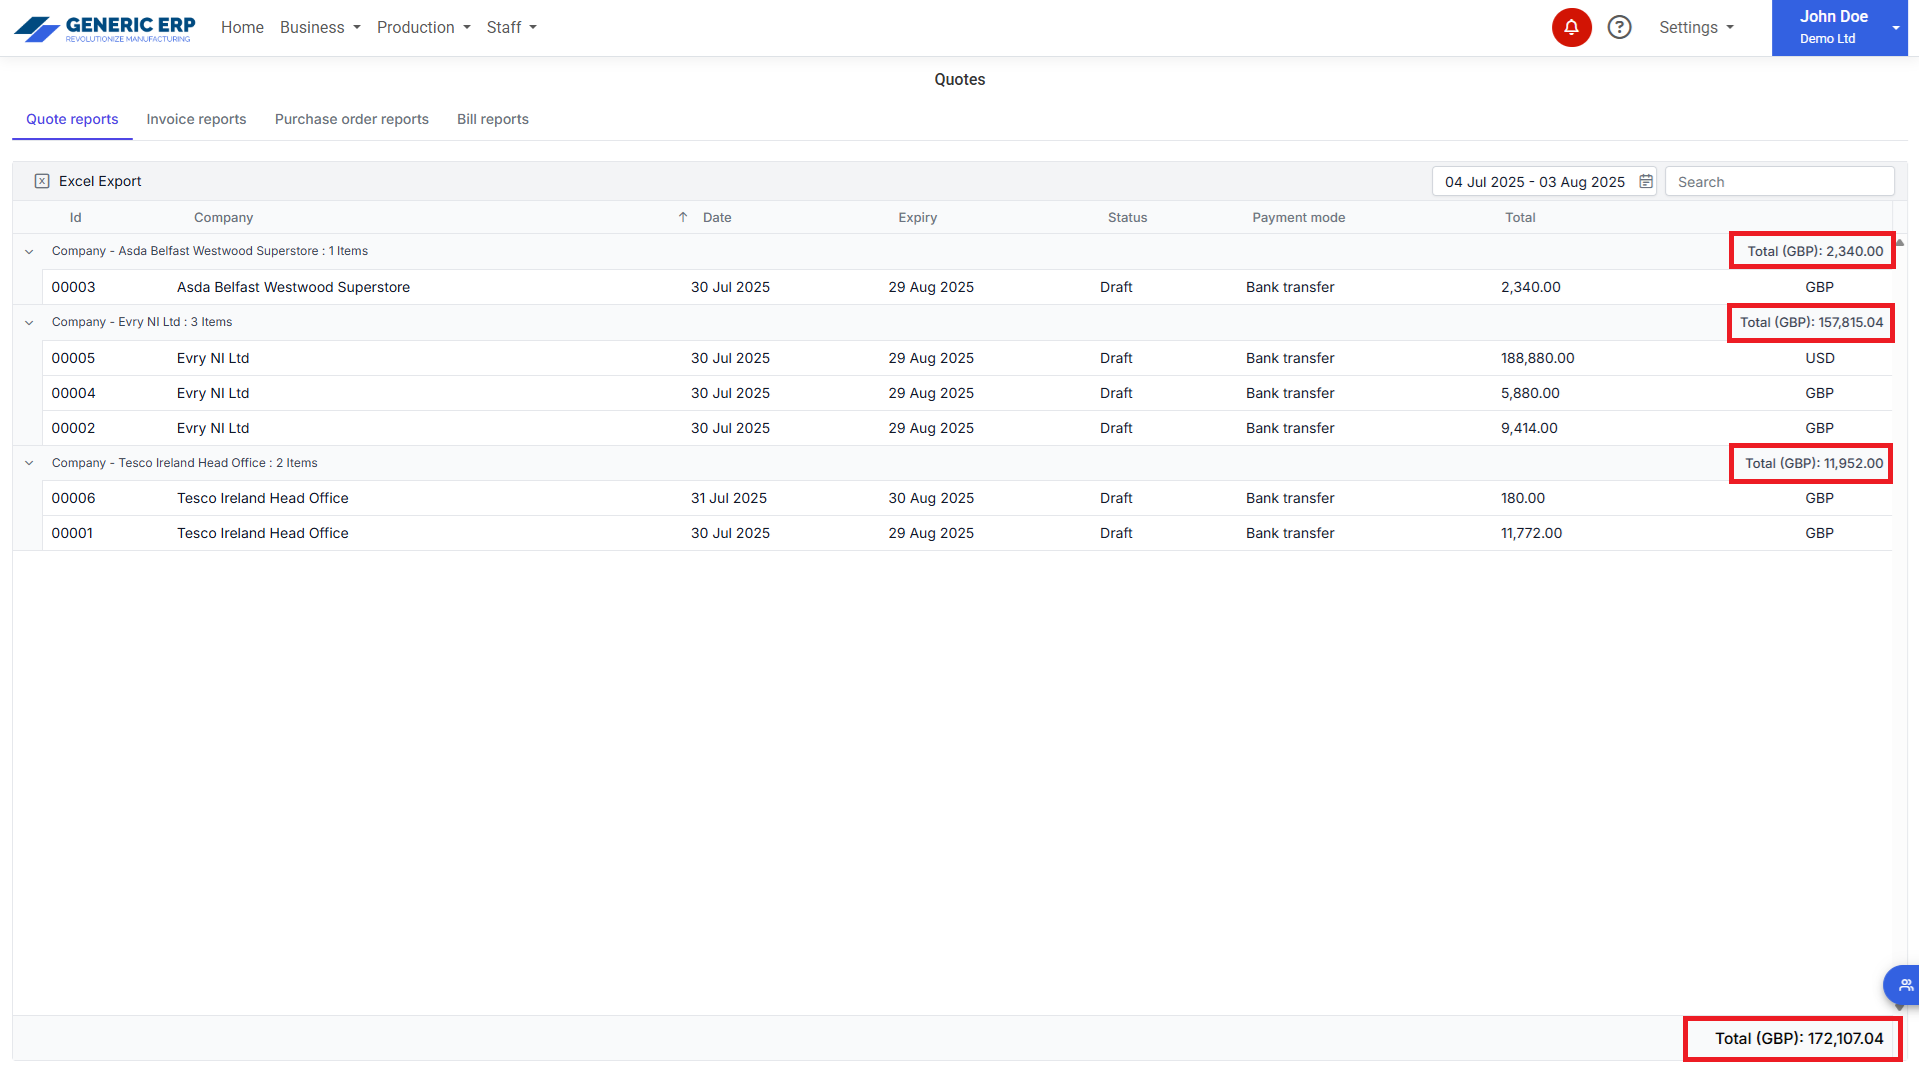Click the Excel Export icon
Viewport: 1919px width, 1077px height.
(42, 181)
